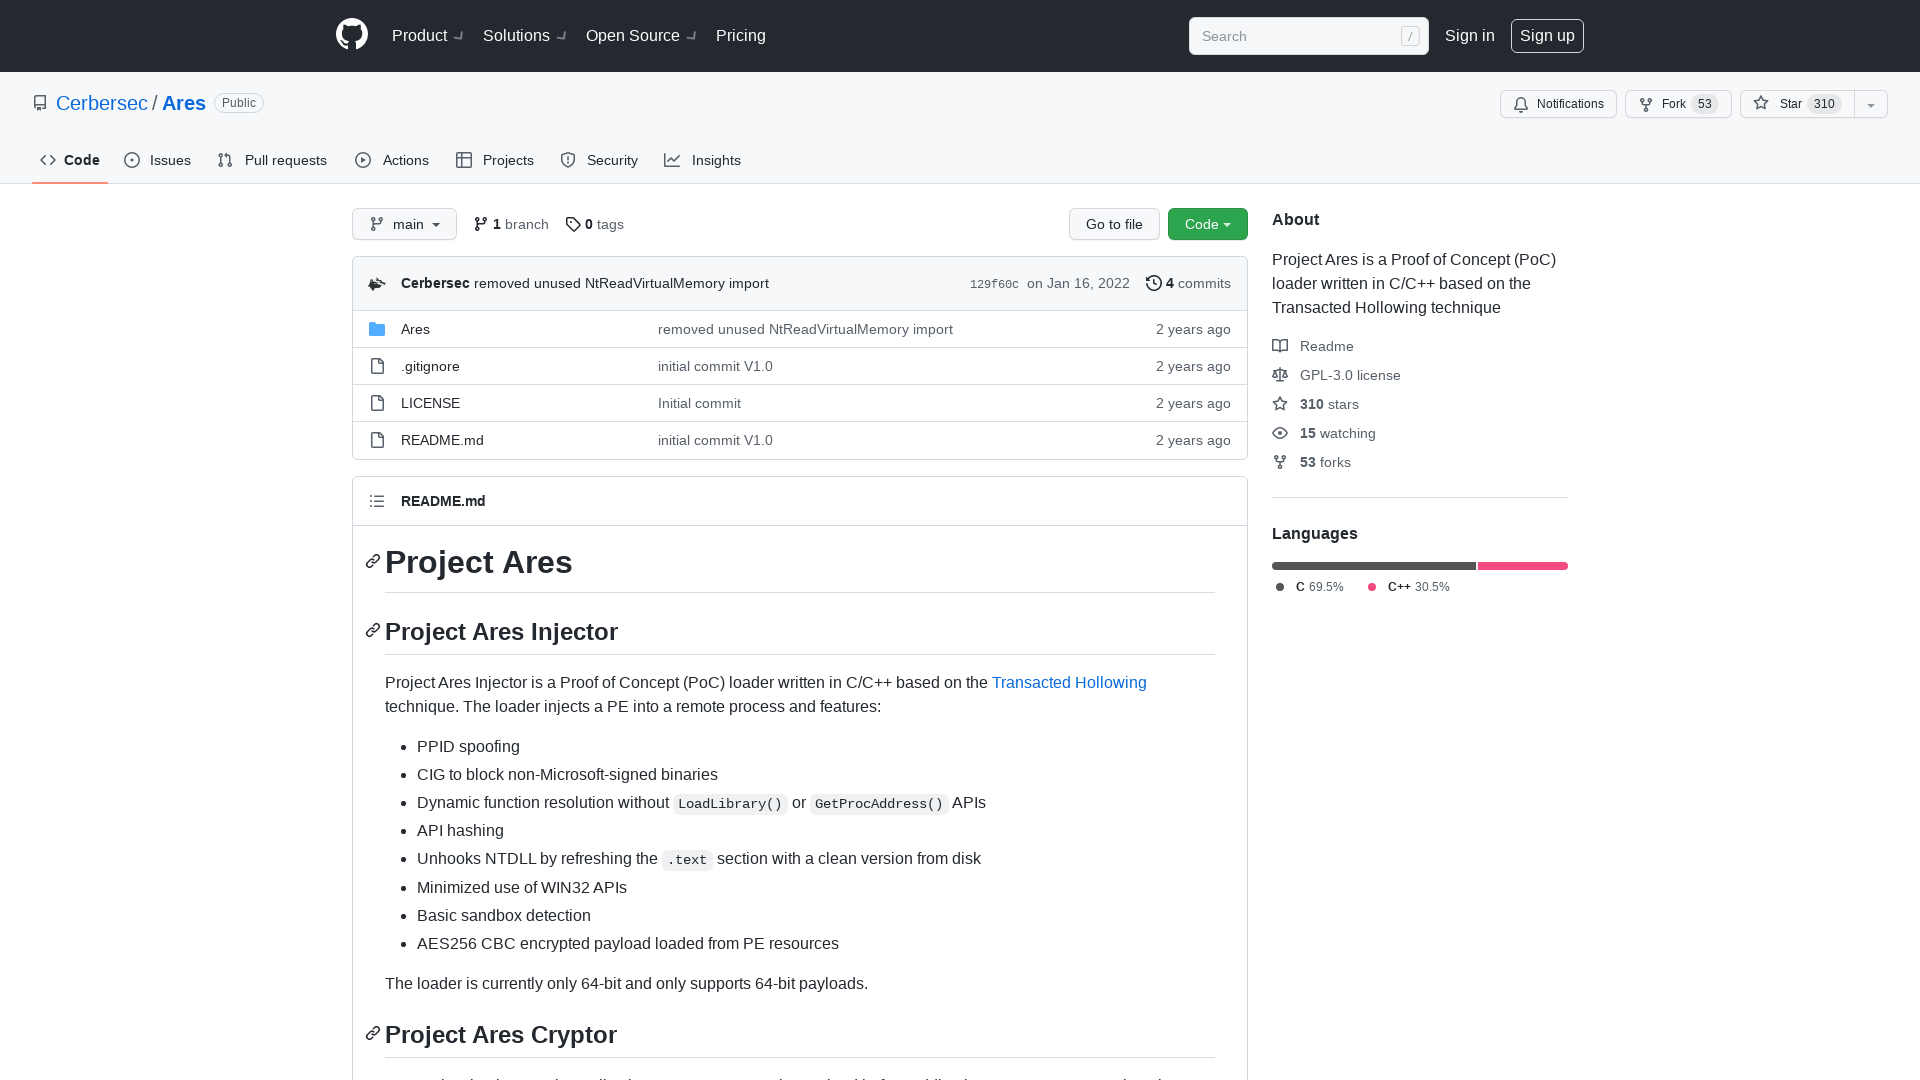
Task: Open the Product menu
Action: pyautogui.click(x=427, y=36)
